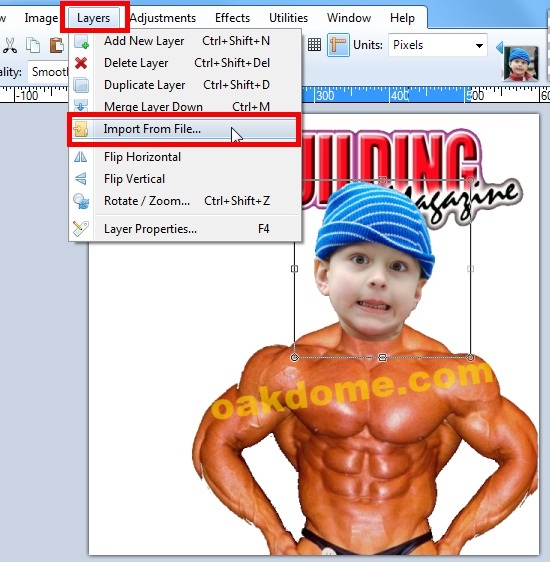Open the Effects menu

(x=232, y=18)
